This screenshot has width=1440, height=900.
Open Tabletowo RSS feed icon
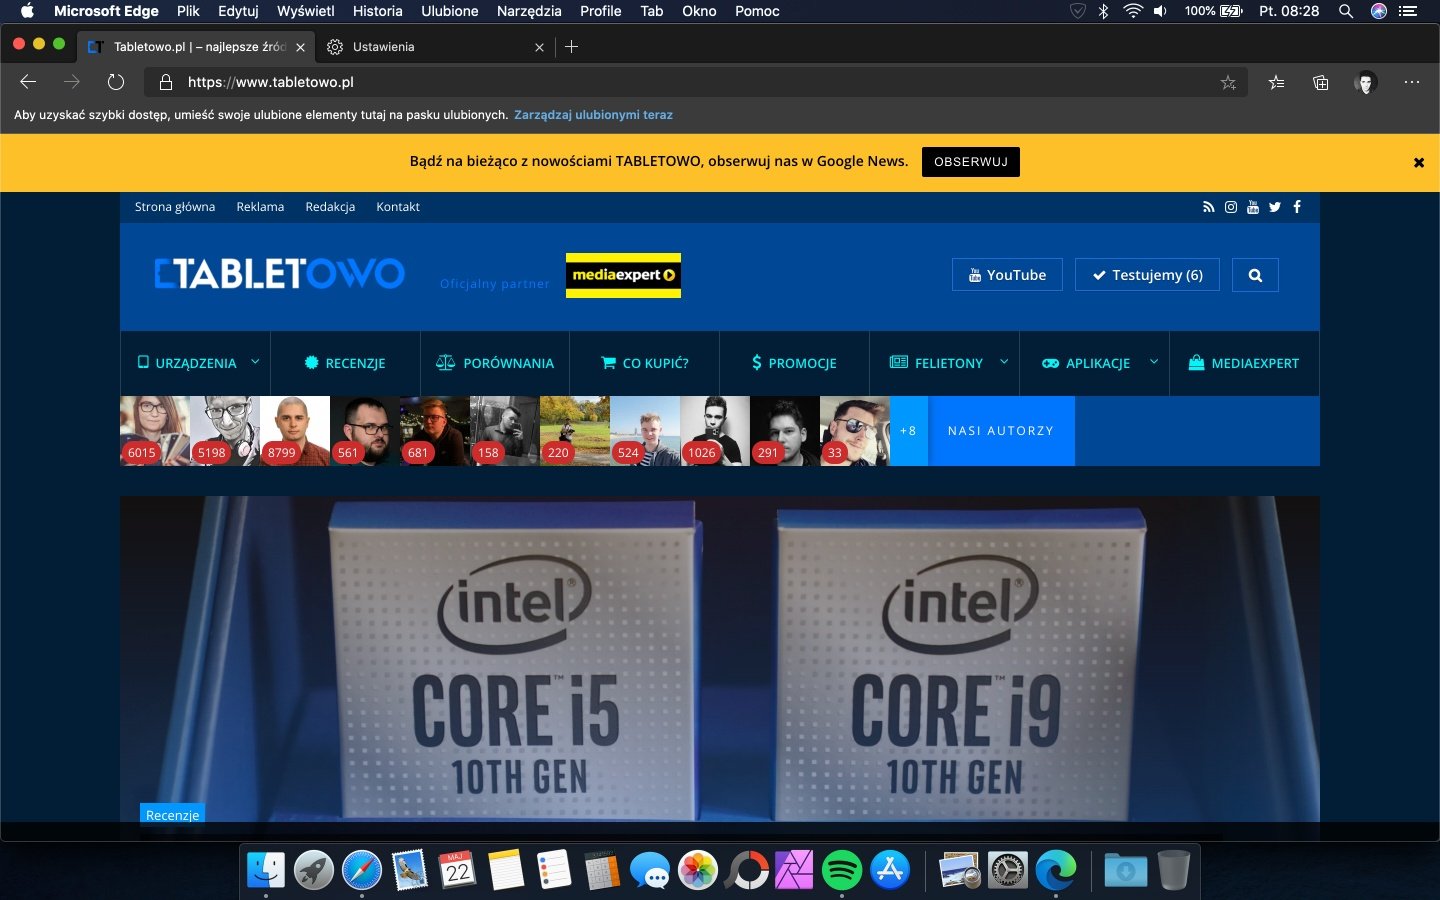[x=1208, y=207]
